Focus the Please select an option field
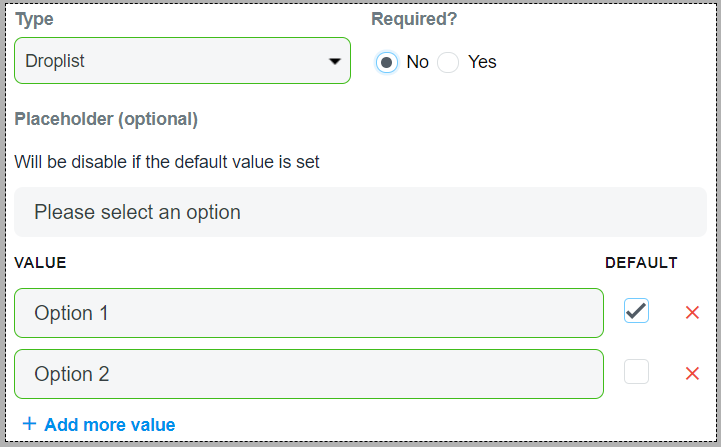This screenshot has width=721, height=447. tap(360, 212)
